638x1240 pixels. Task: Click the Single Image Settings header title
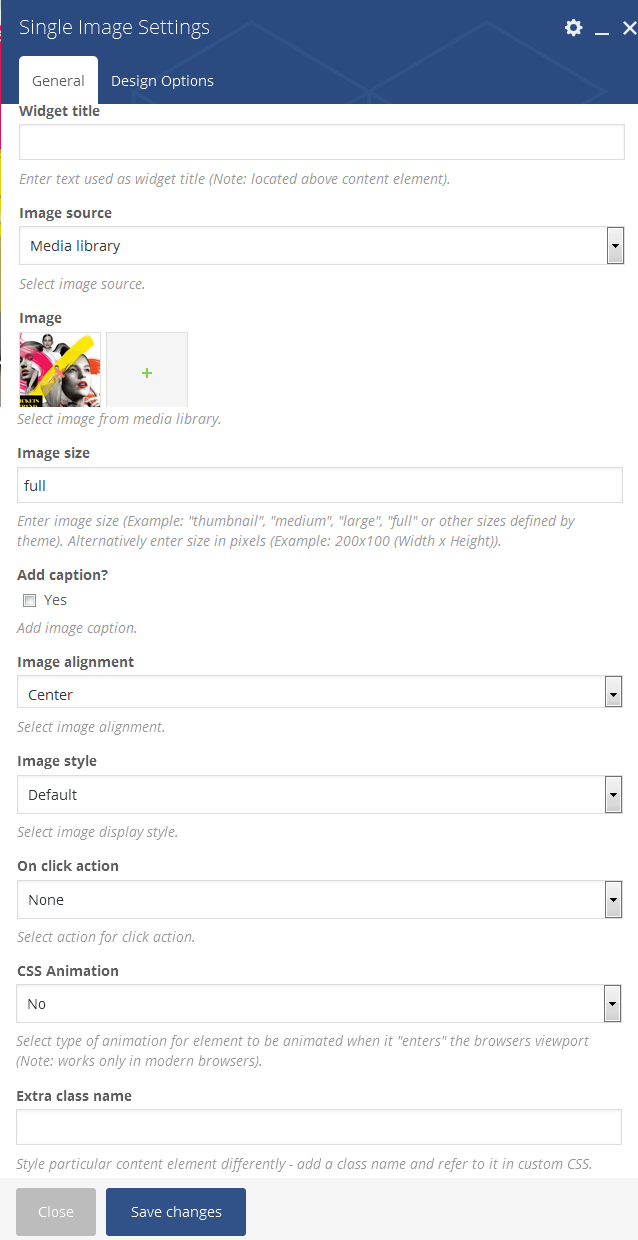114,27
